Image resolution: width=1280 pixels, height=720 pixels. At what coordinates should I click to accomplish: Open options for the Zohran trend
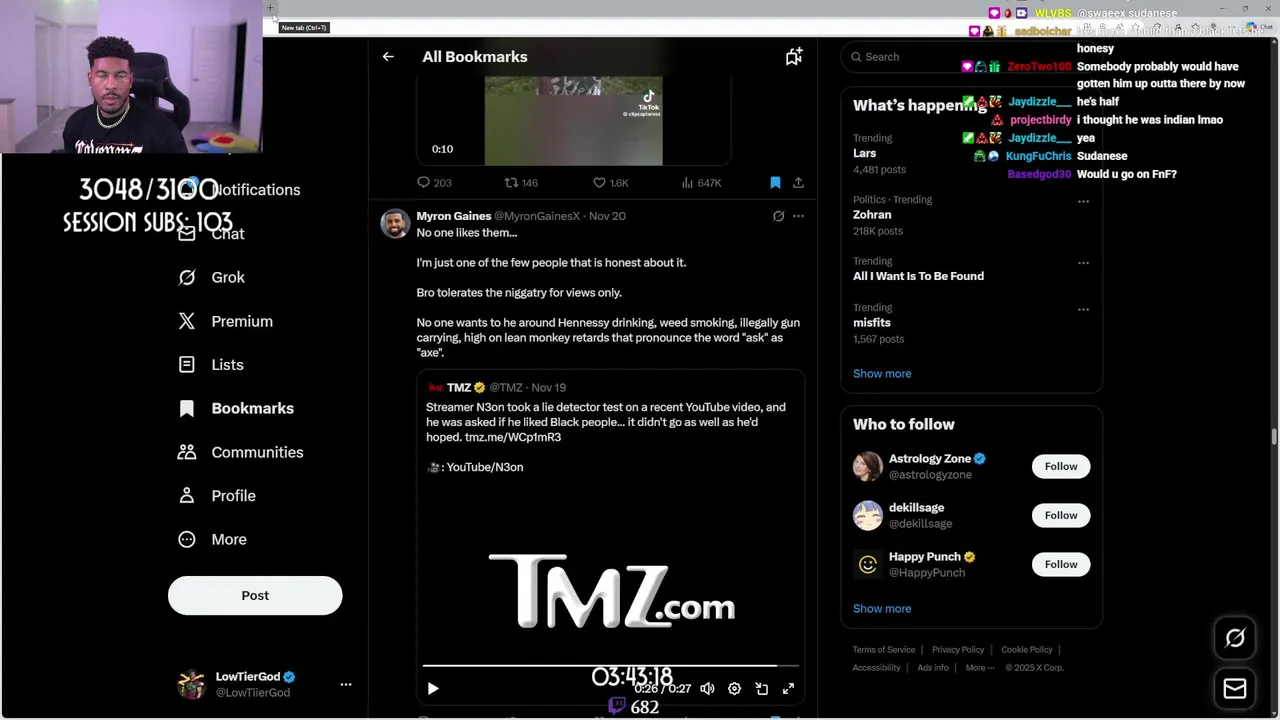[x=1083, y=202]
